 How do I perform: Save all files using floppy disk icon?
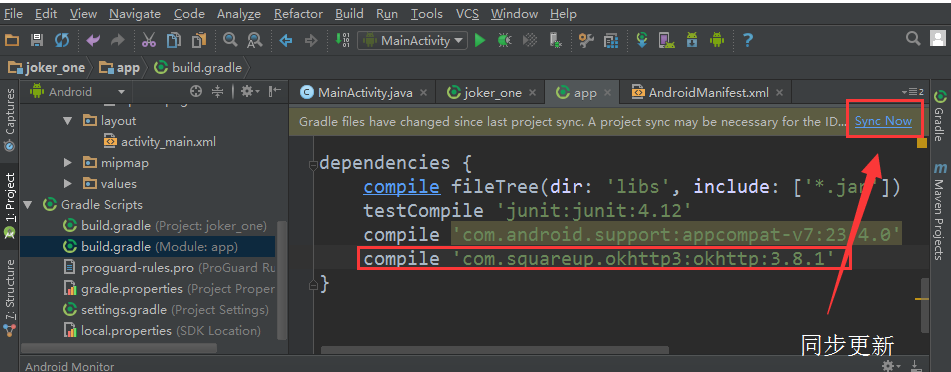pyautogui.click(x=37, y=40)
